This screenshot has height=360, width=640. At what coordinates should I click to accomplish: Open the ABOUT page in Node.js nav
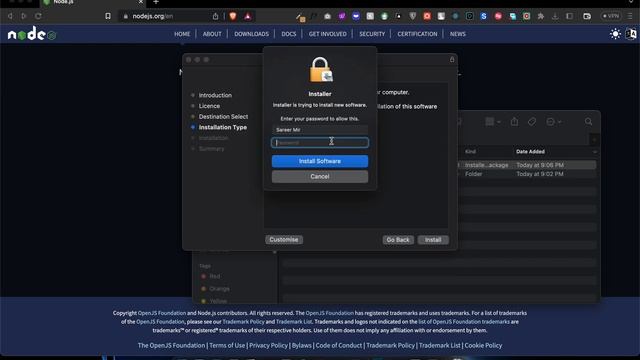coord(212,34)
